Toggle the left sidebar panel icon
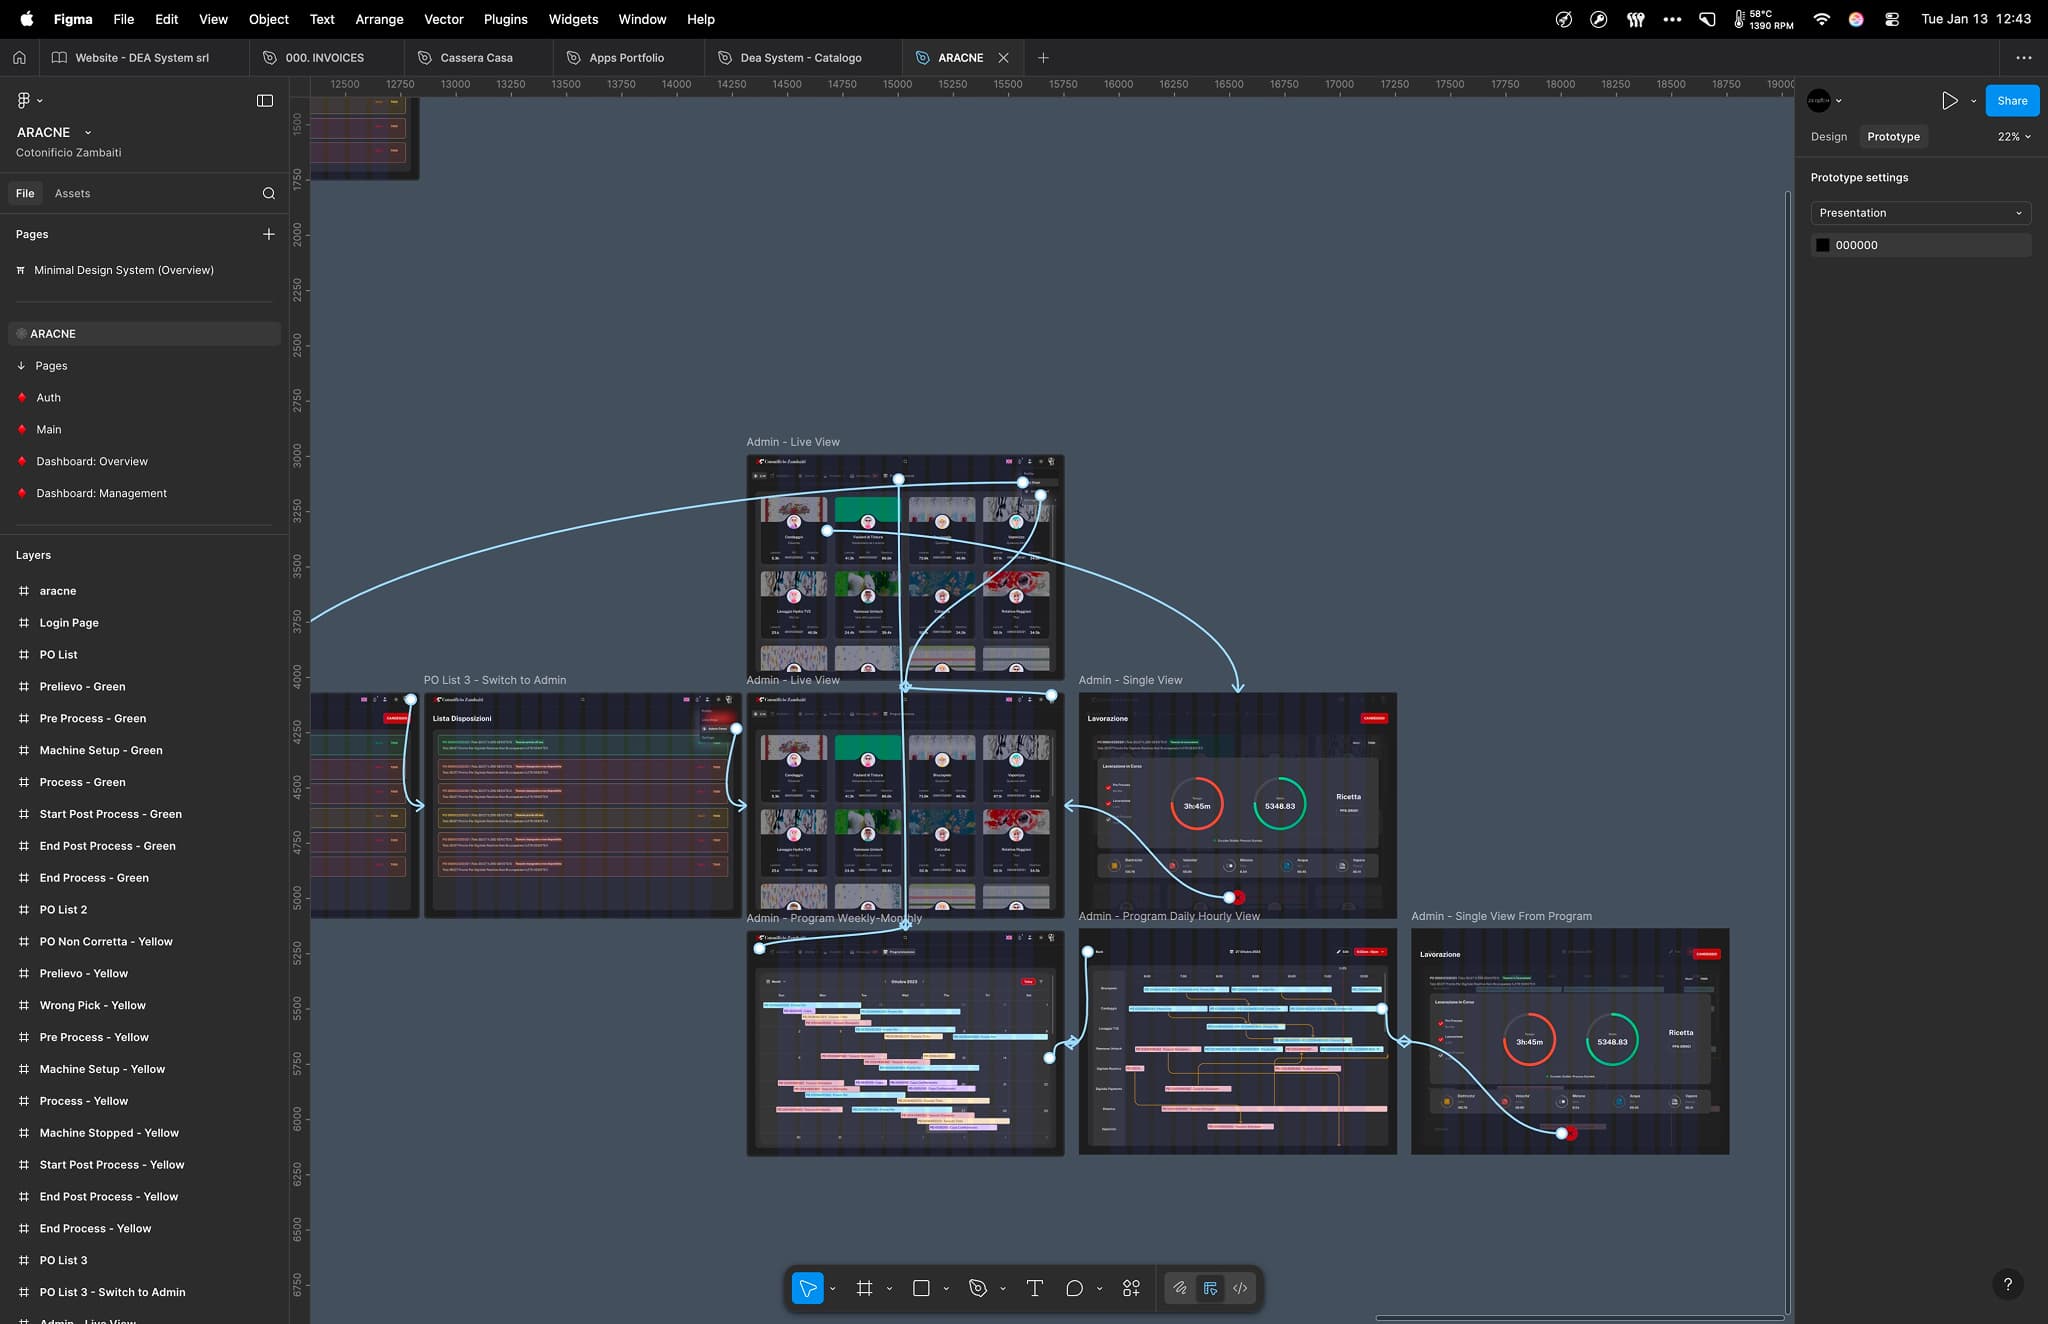This screenshot has width=2048, height=1324. click(265, 100)
